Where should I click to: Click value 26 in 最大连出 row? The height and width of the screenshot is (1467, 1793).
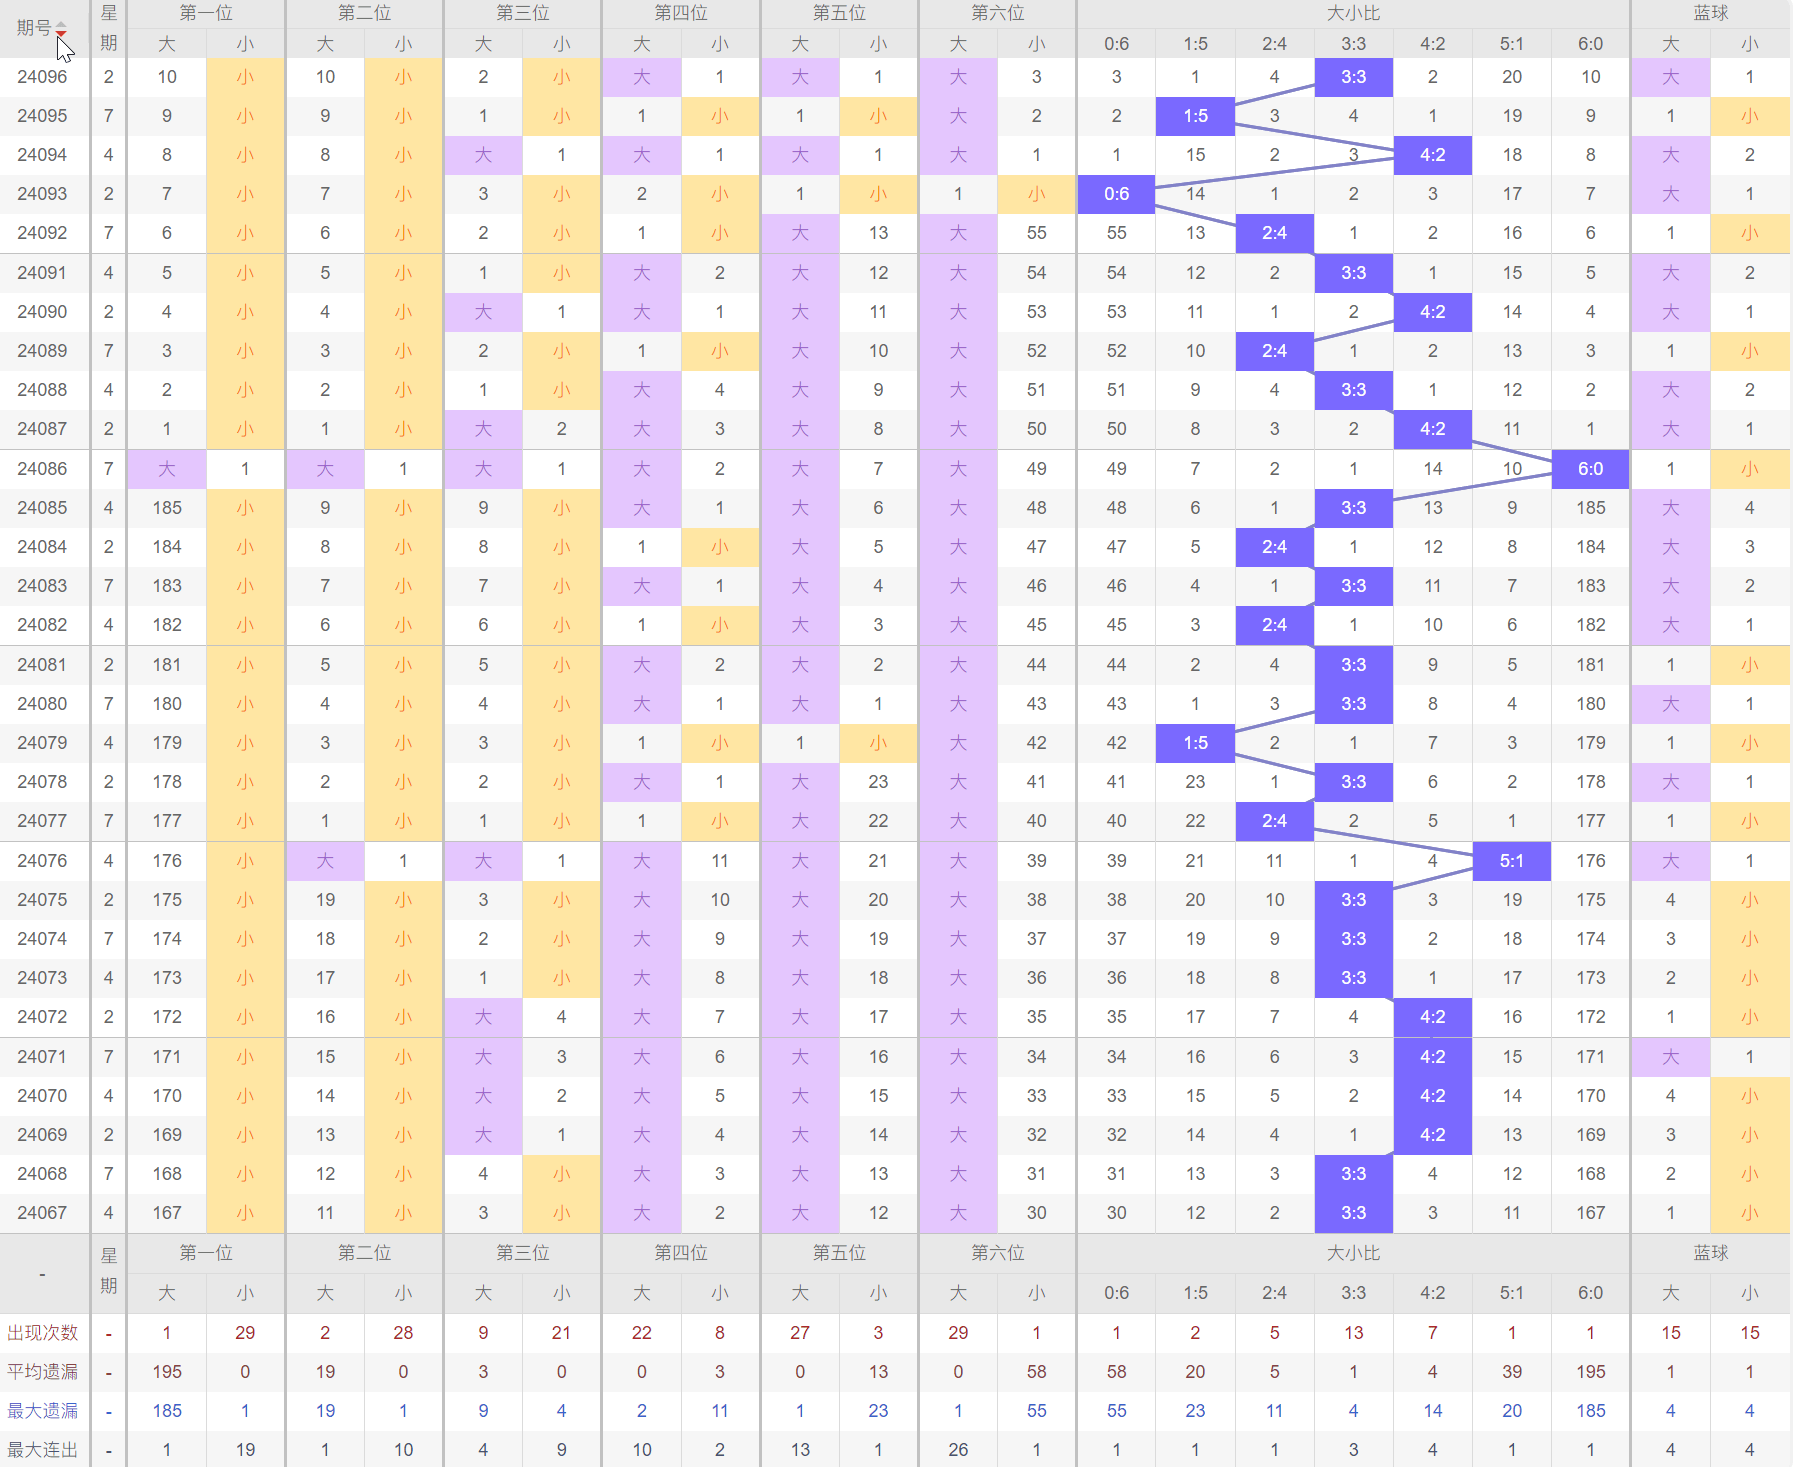(958, 1450)
